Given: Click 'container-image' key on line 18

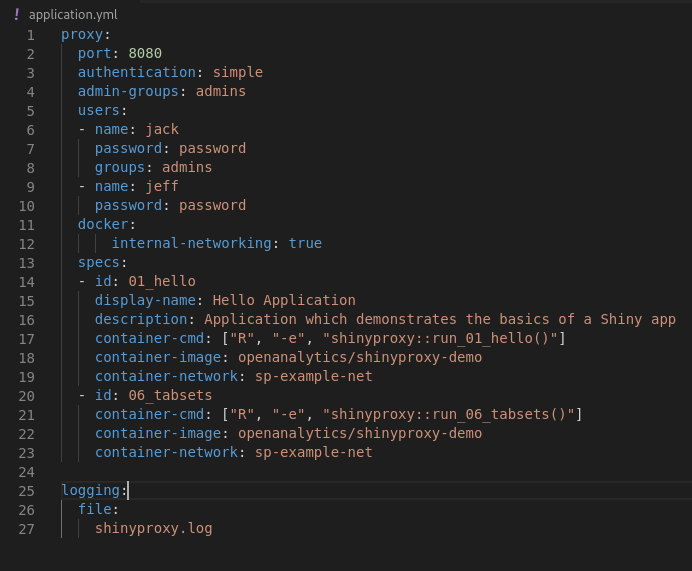Looking at the screenshot, I should coord(158,357).
